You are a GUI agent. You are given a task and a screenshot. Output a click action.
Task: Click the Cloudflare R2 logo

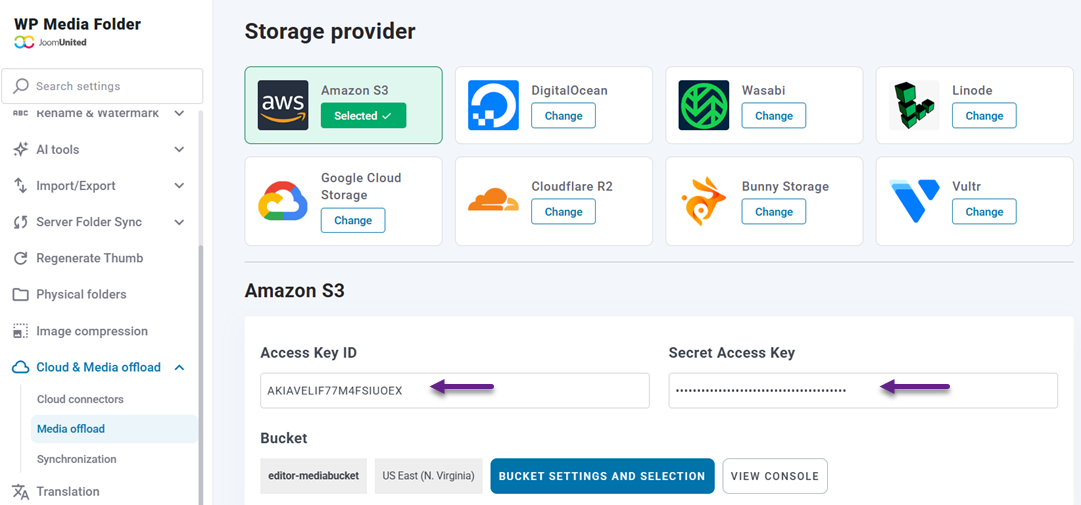pyautogui.click(x=494, y=199)
